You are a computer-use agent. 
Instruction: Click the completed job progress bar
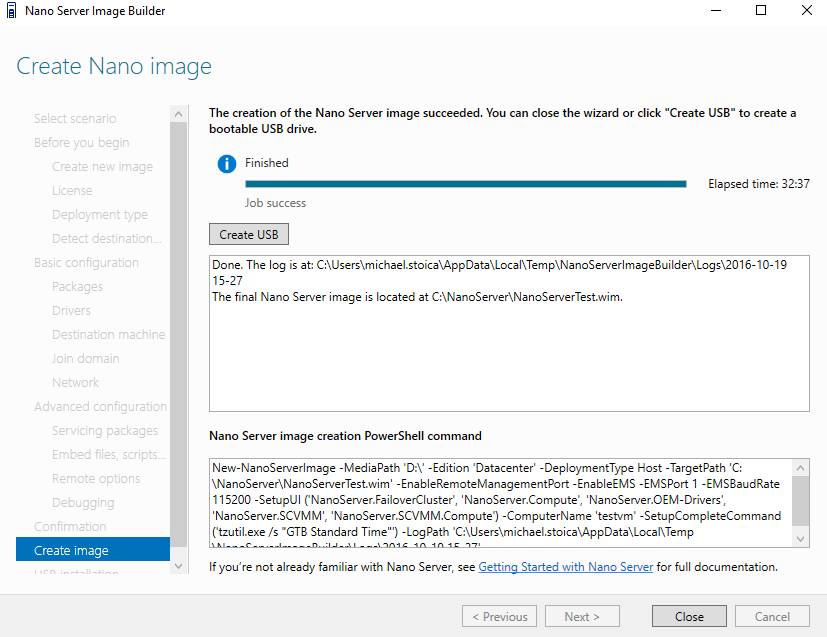point(466,184)
